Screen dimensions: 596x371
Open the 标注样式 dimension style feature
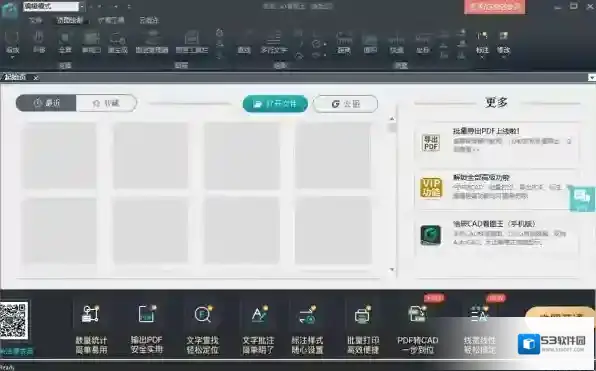pyautogui.click(x=307, y=329)
